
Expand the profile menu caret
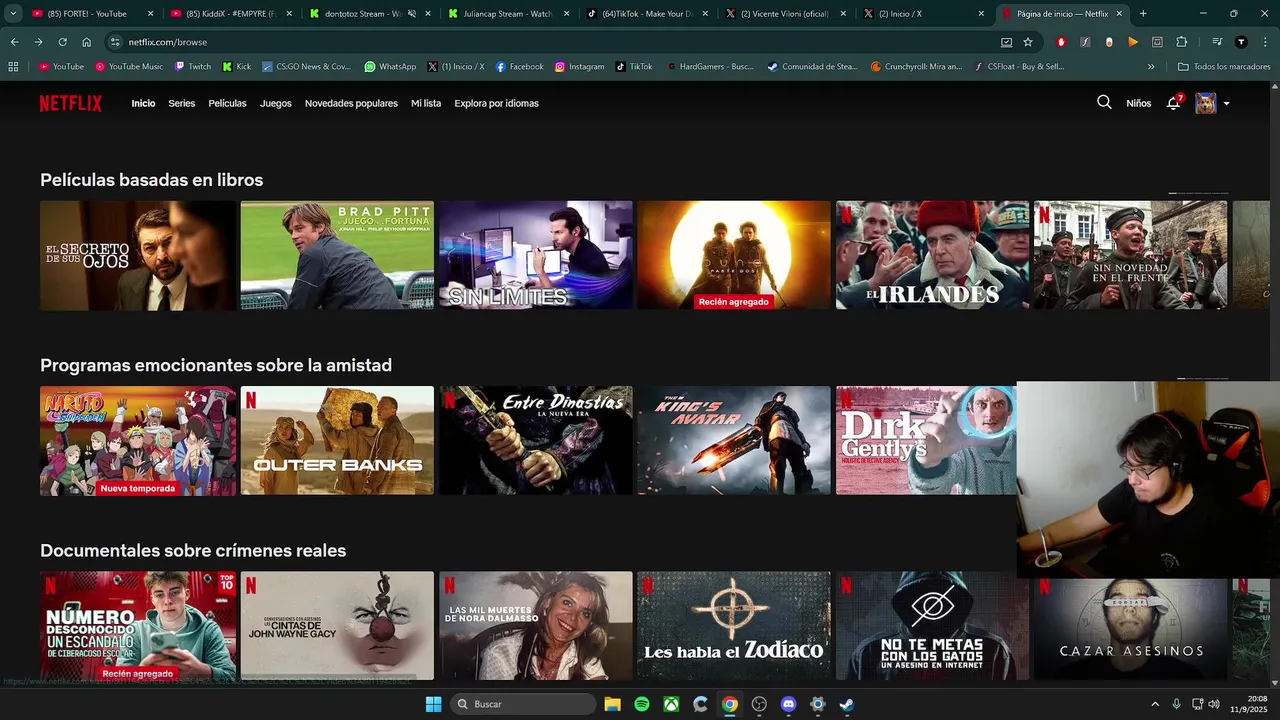[x=1226, y=104]
